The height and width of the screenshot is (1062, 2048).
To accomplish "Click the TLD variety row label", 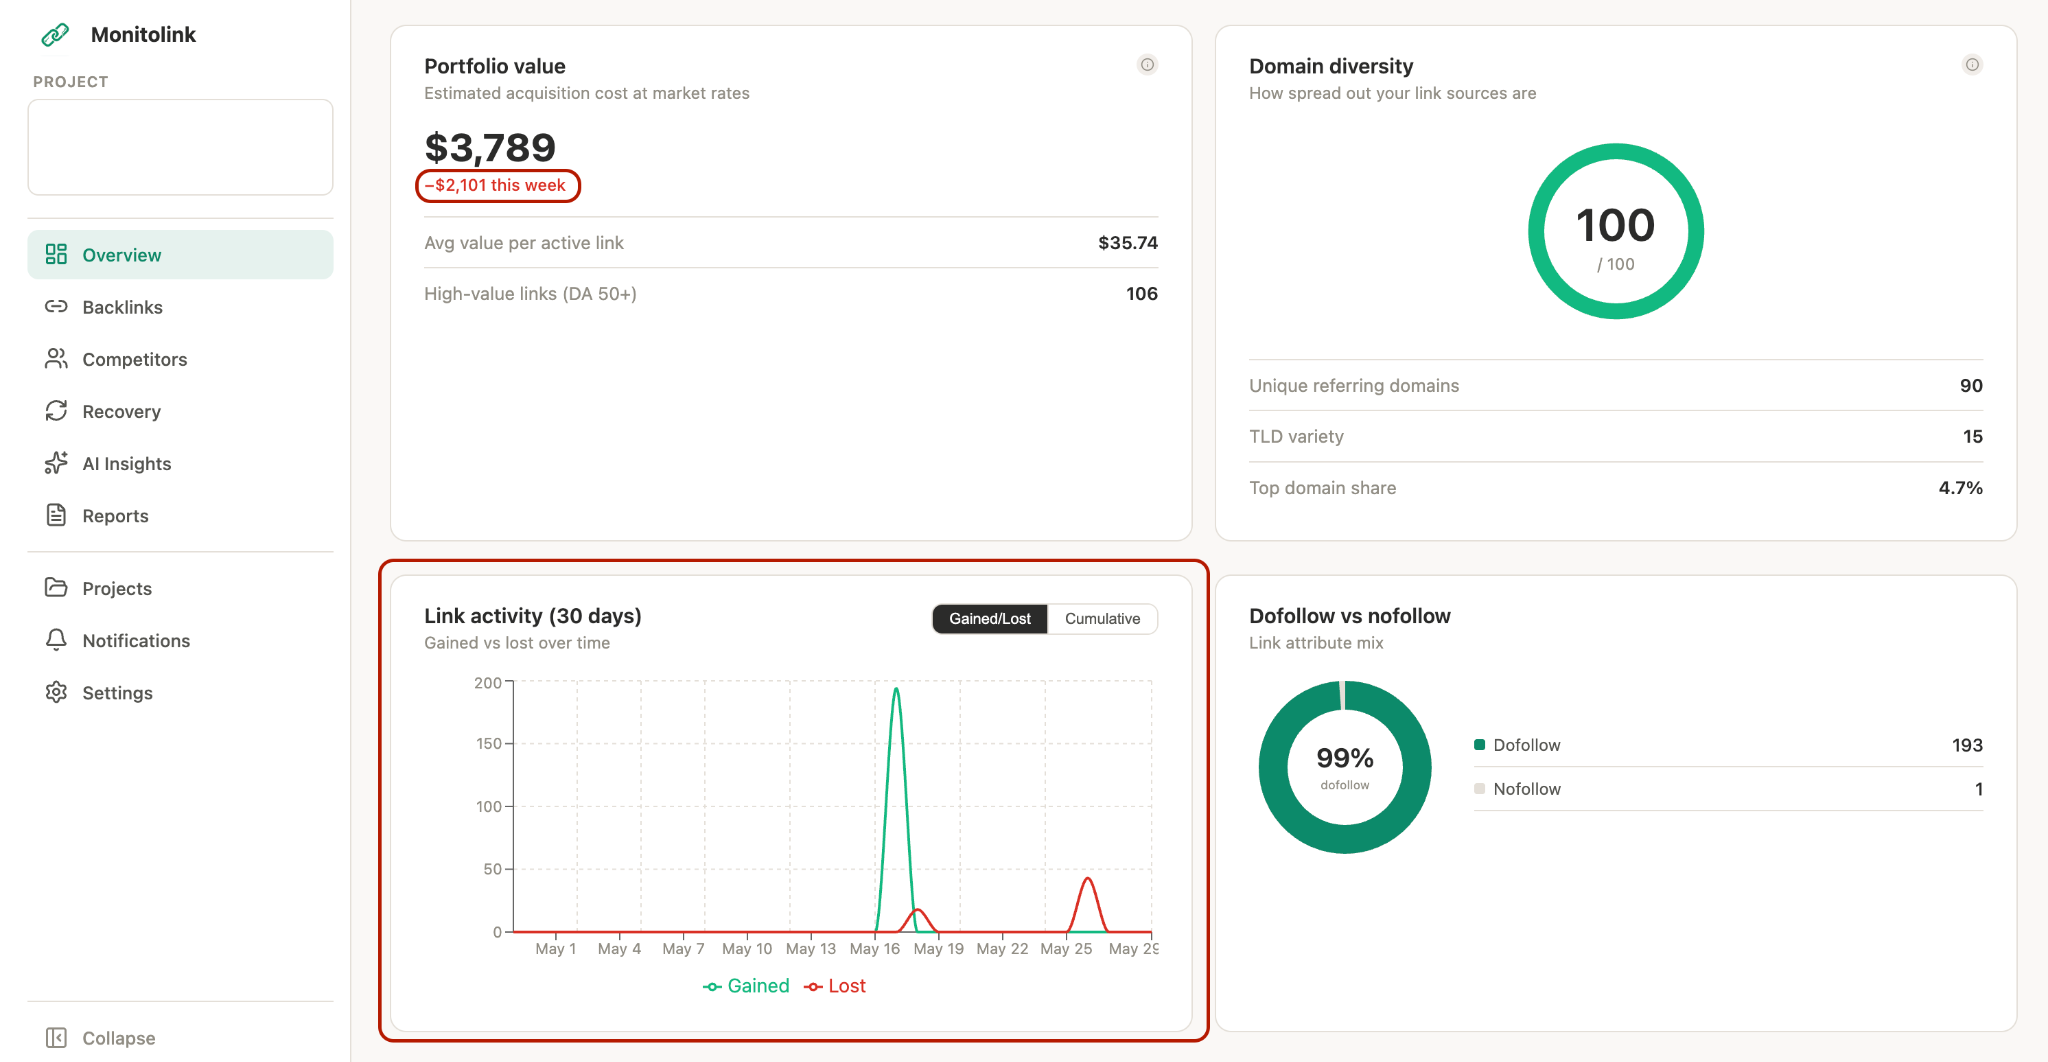I will [x=1296, y=436].
